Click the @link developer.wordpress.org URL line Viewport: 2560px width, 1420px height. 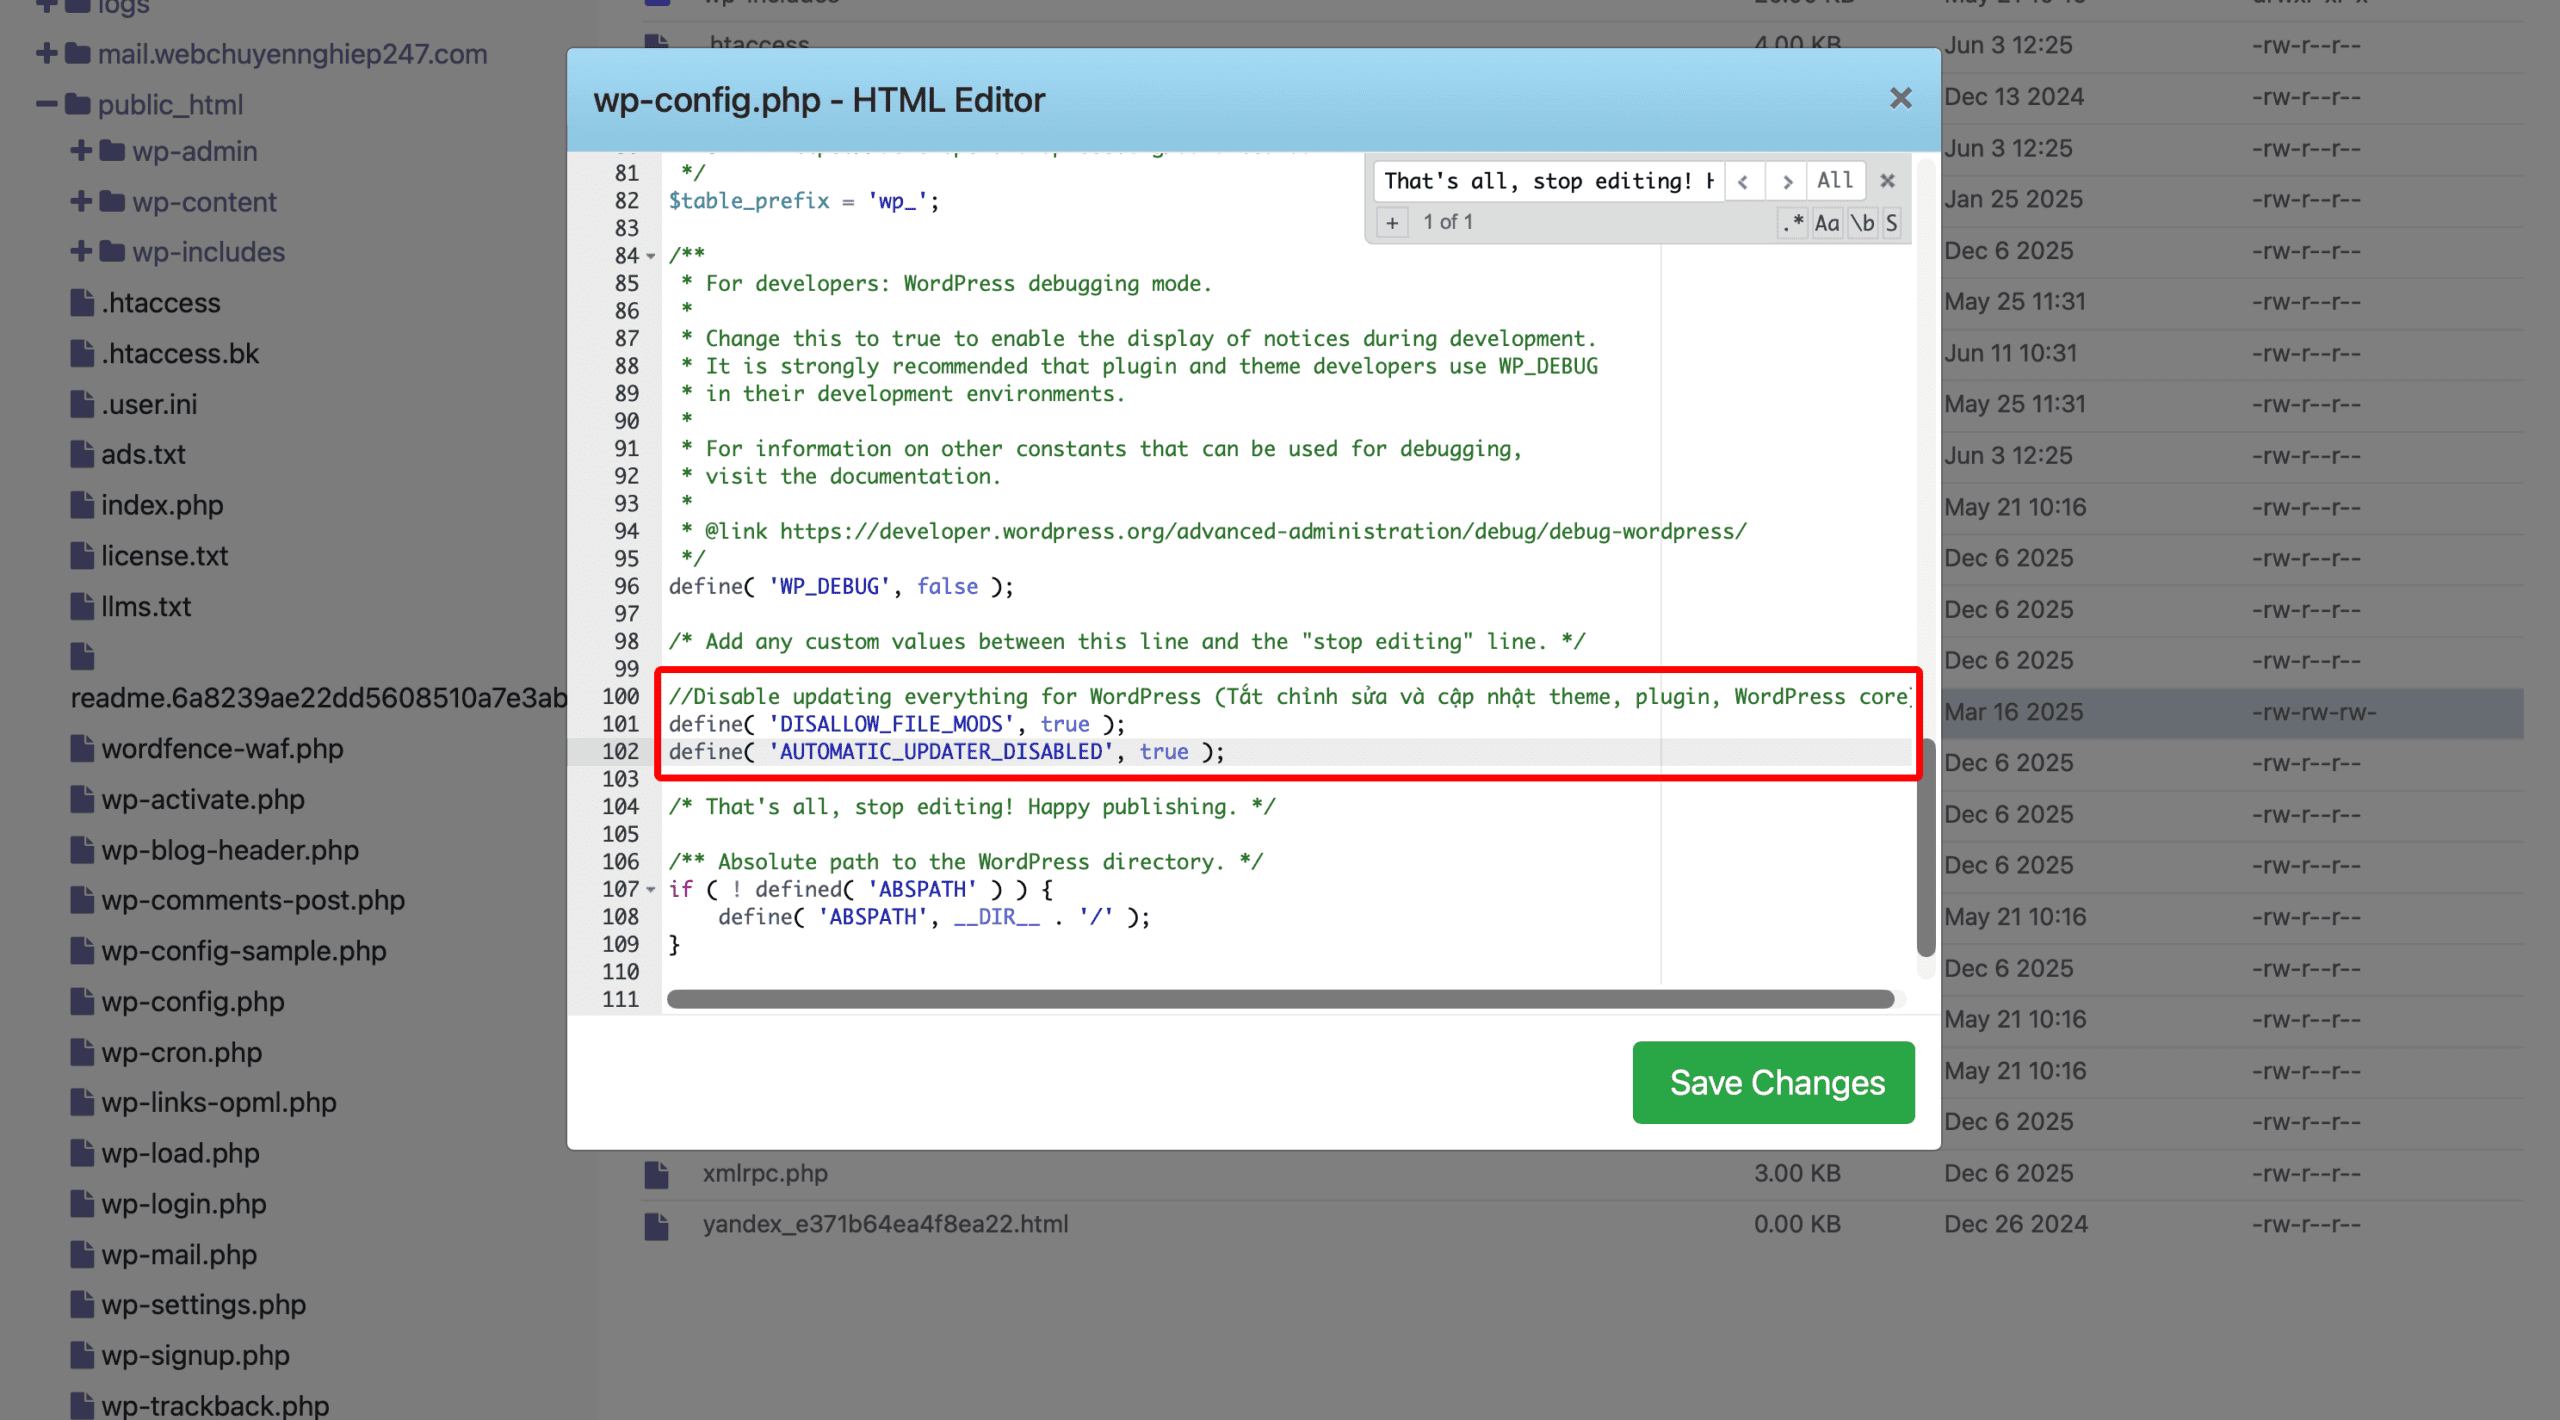coord(1213,532)
